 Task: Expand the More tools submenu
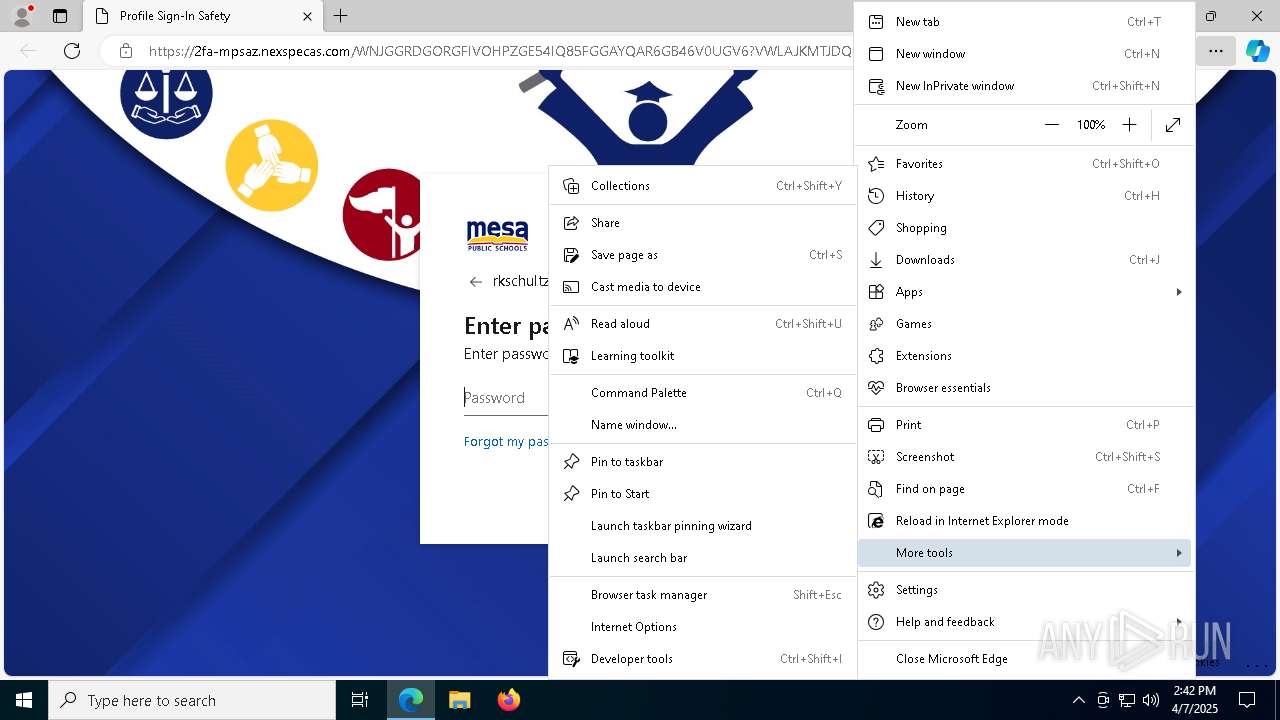coord(1024,553)
